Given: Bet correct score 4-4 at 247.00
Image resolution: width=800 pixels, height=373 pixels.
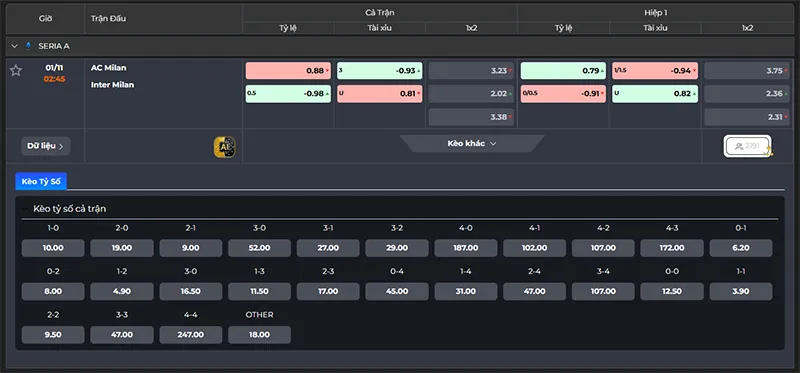Looking at the screenshot, I should [191, 335].
